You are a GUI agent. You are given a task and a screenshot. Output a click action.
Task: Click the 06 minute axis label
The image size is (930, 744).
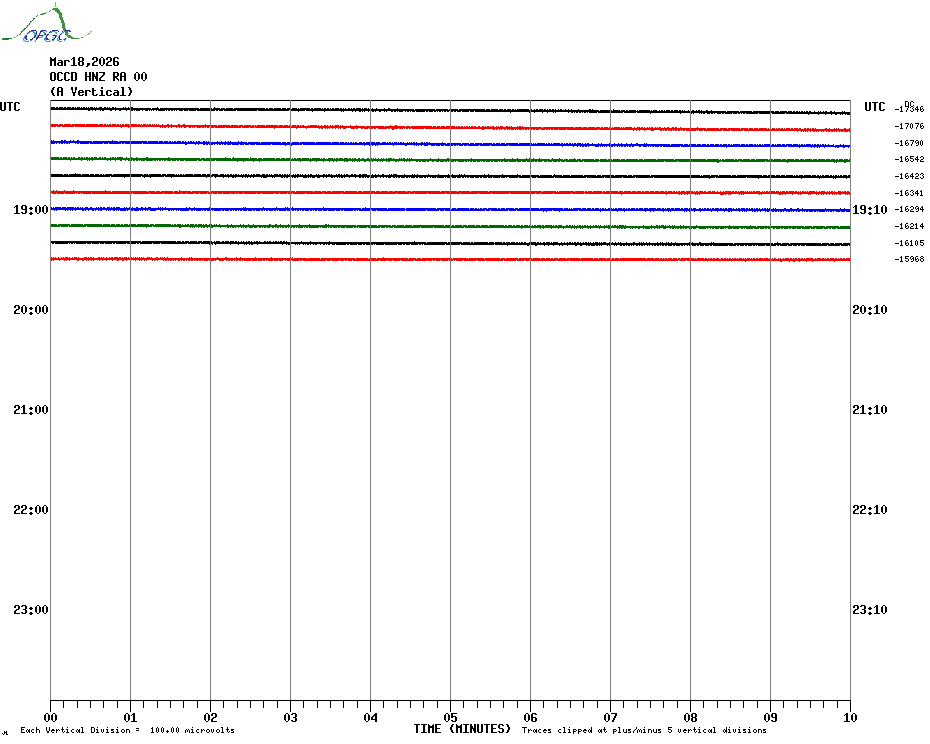point(531,718)
